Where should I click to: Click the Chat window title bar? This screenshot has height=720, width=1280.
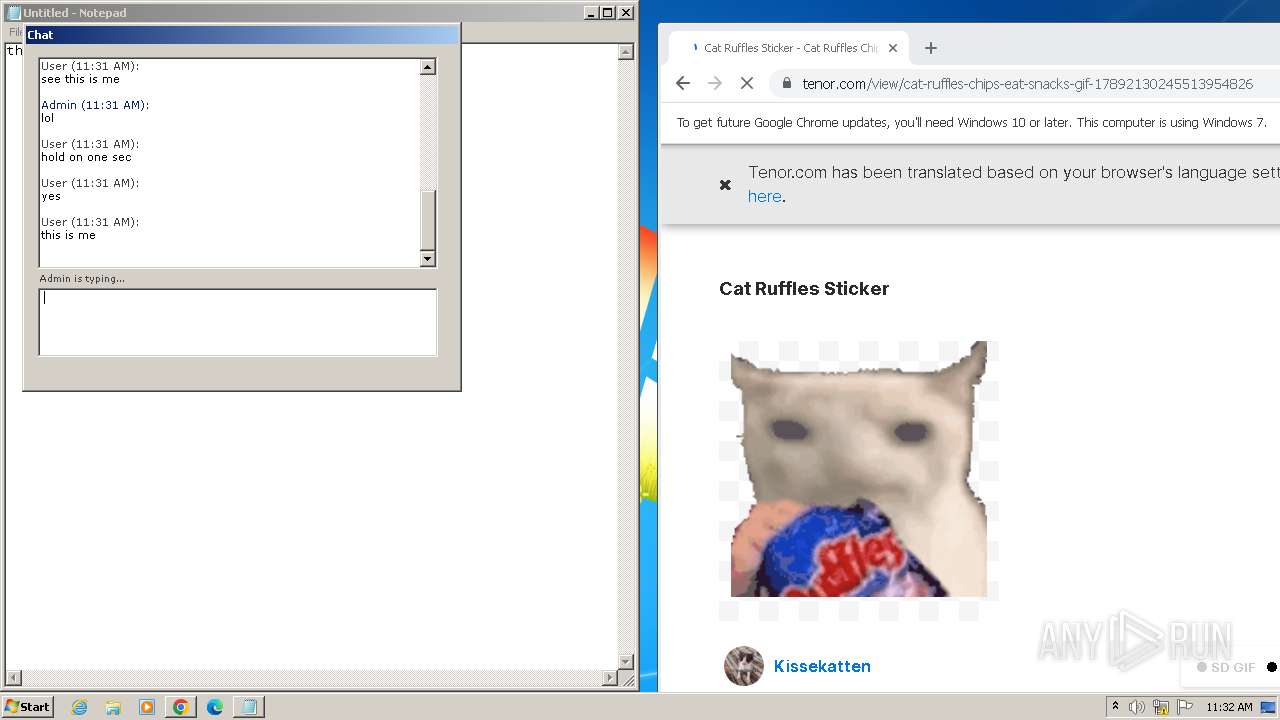242,34
